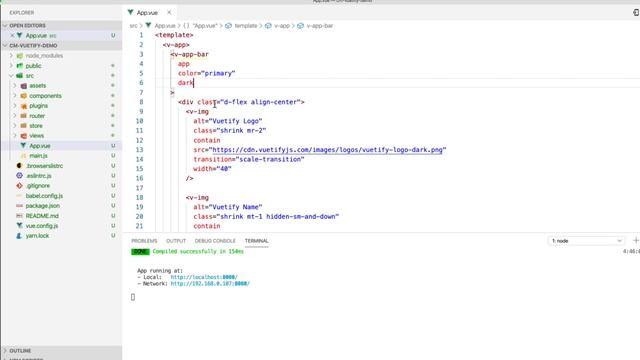640x360 pixels.
Task: Click the terminal cursor prompt box
Action: (x=133, y=297)
